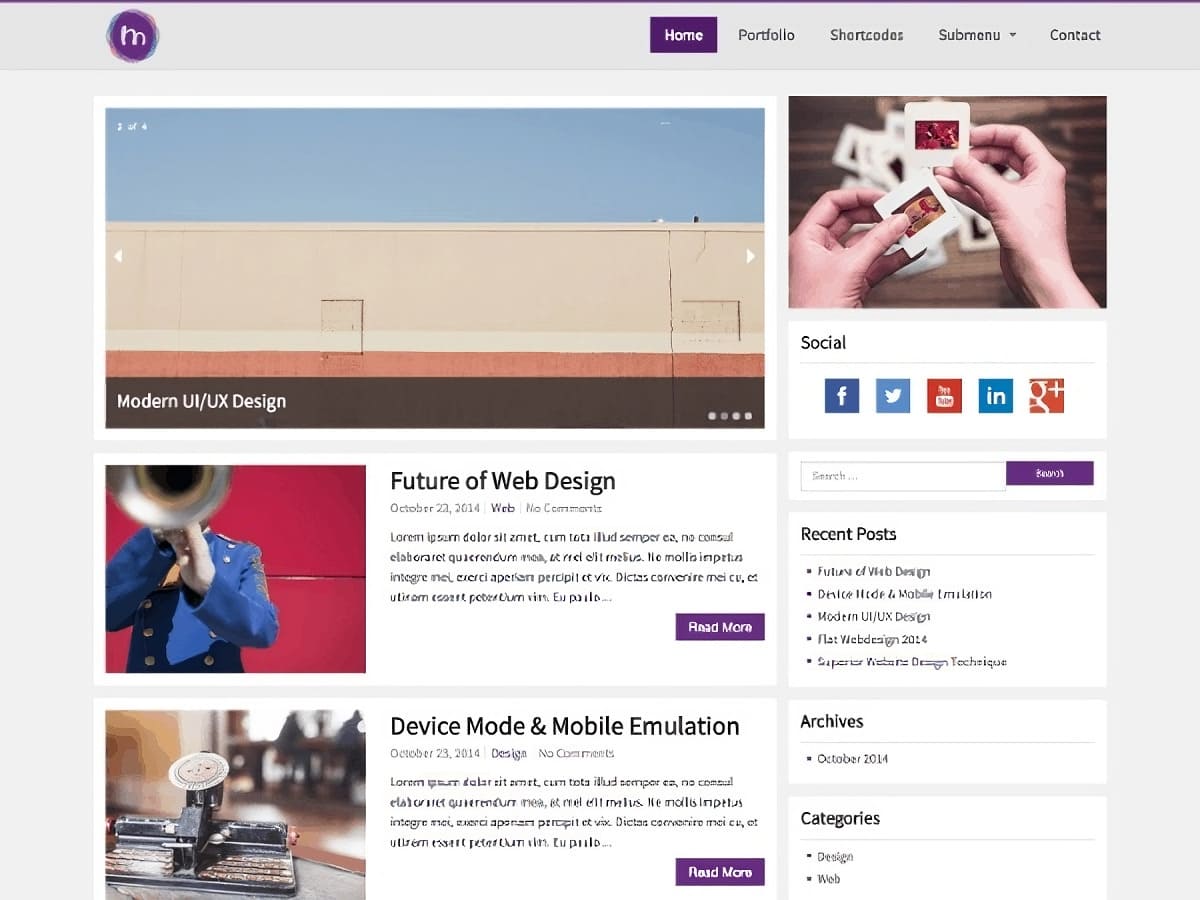Go to the previous slide arrow
The height and width of the screenshot is (900, 1200).
point(118,256)
